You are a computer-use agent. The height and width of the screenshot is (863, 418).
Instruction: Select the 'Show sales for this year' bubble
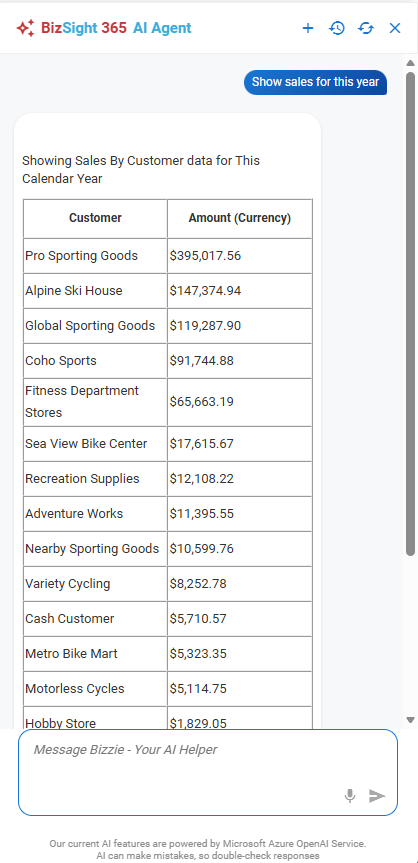(x=315, y=83)
